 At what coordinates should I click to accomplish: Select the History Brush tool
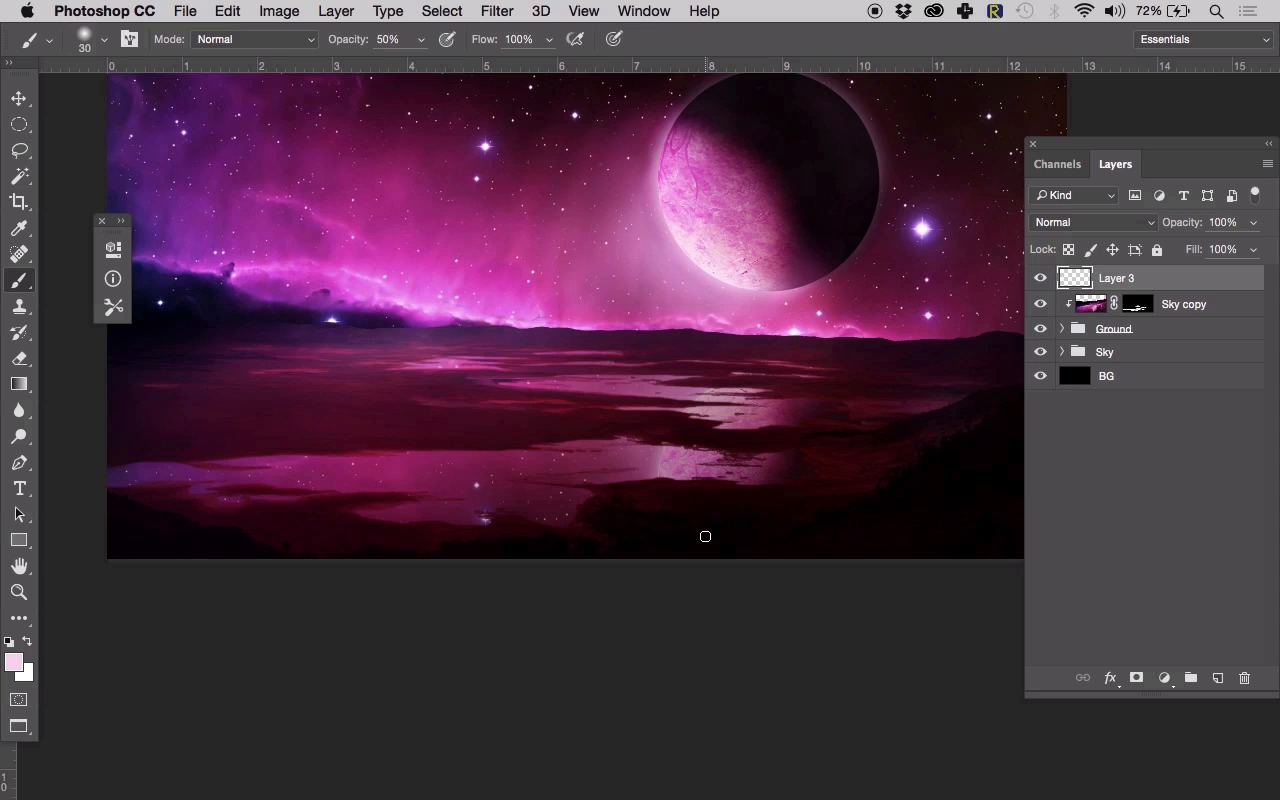(19, 332)
